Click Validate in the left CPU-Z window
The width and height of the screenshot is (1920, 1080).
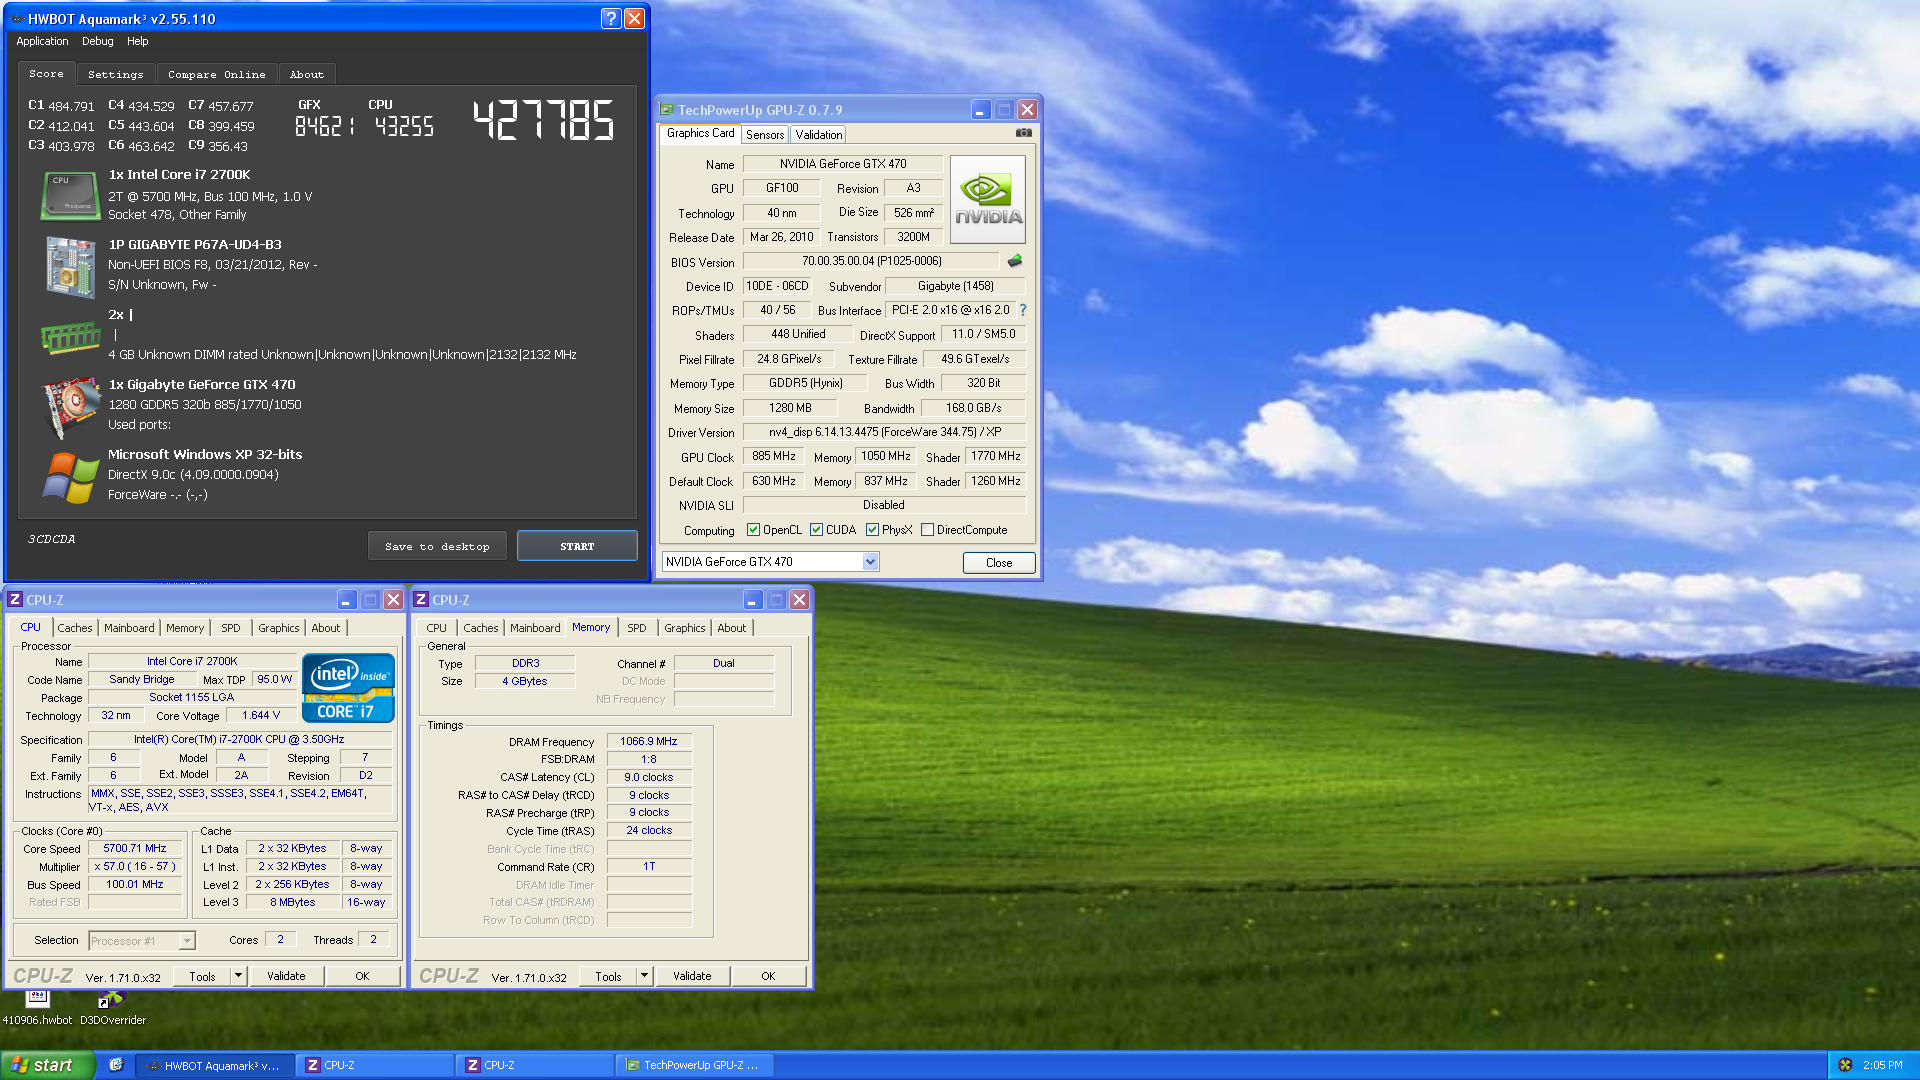pyautogui.click(x=286, y=976)
